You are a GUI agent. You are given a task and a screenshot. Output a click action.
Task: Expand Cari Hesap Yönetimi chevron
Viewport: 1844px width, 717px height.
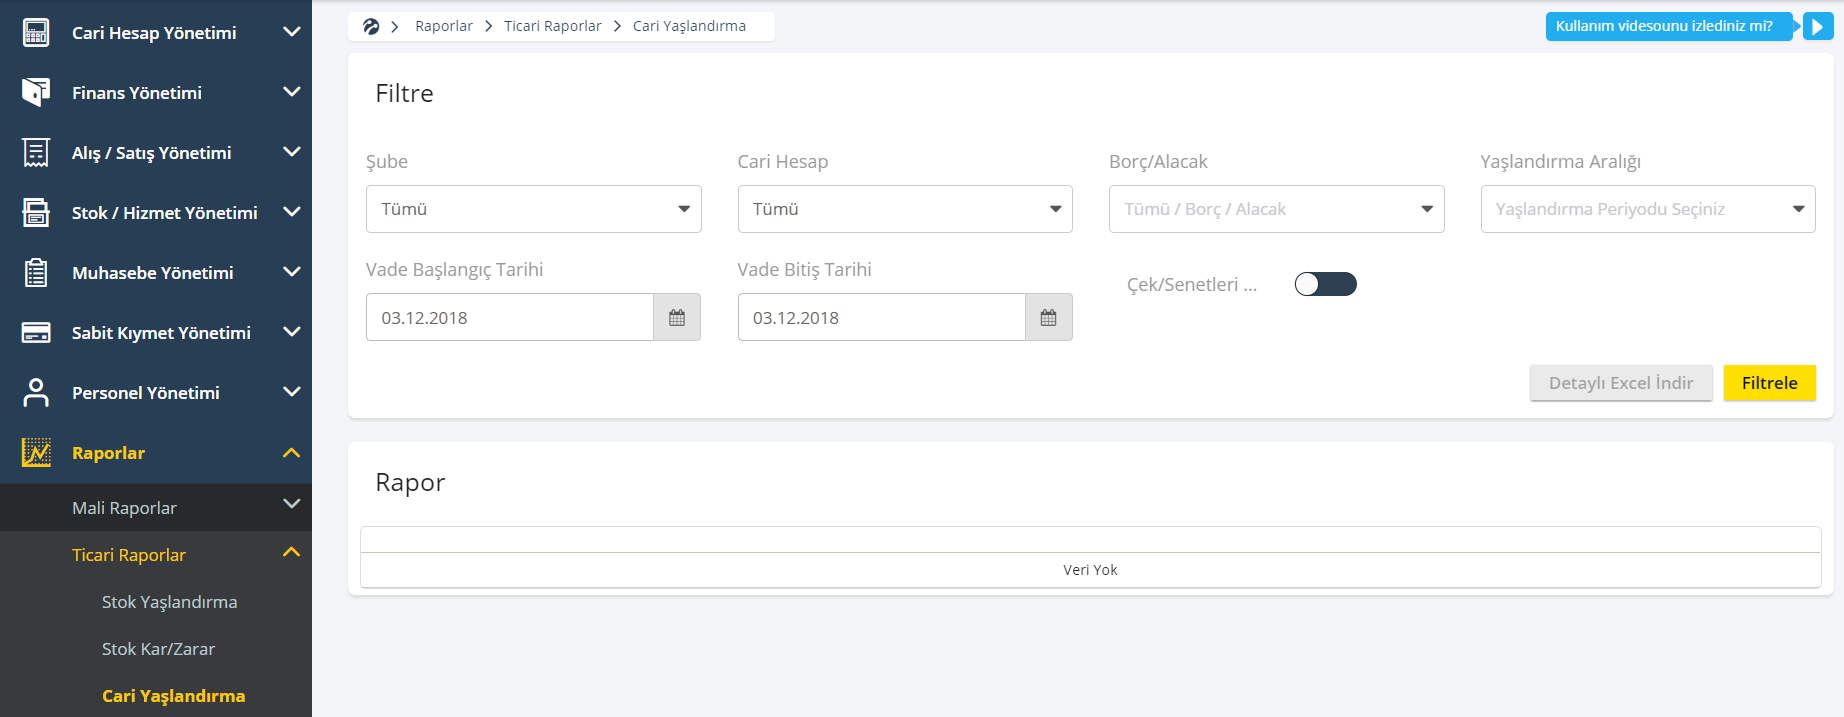[x=292, y=32]
